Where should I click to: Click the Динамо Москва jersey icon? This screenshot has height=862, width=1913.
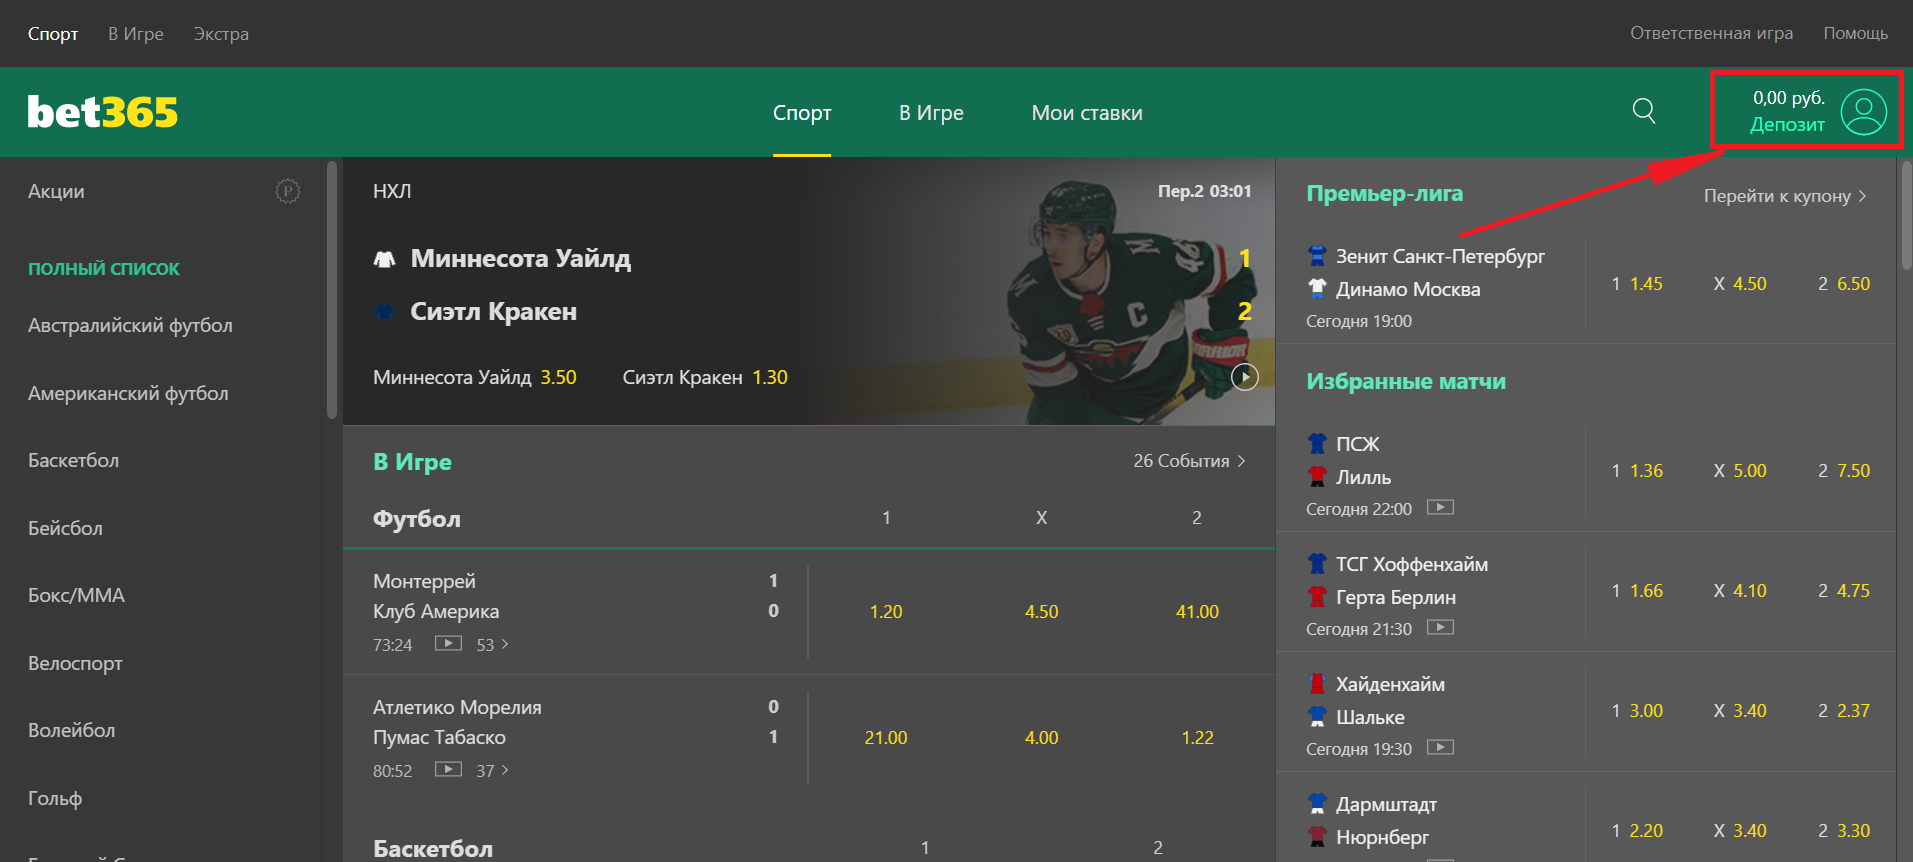click(1317, 289)
